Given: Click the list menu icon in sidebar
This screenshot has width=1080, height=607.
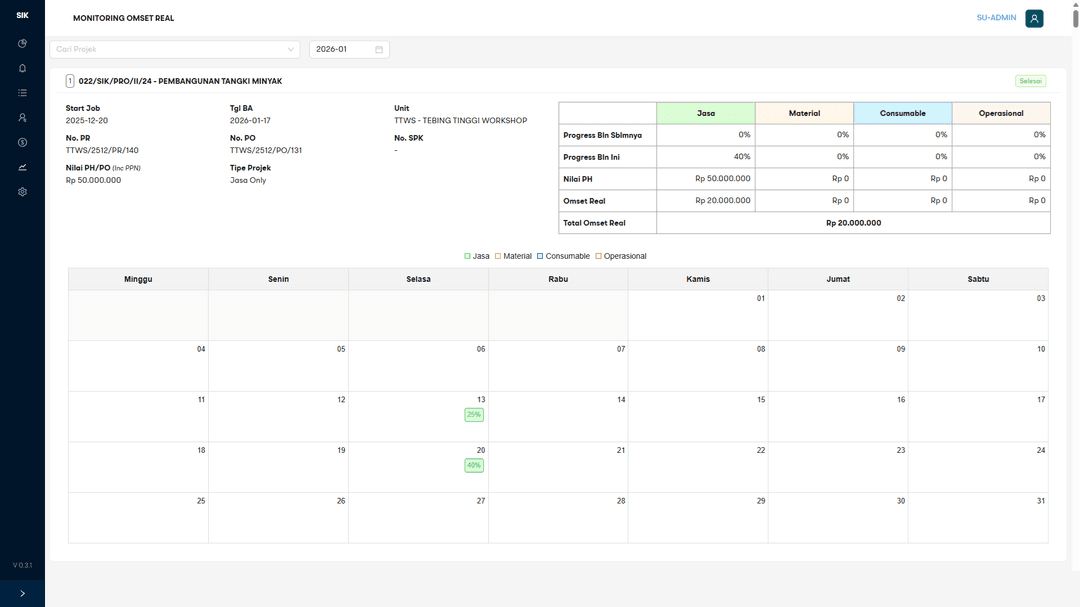Looking at the screenshot, I should (x=22, y=93).
